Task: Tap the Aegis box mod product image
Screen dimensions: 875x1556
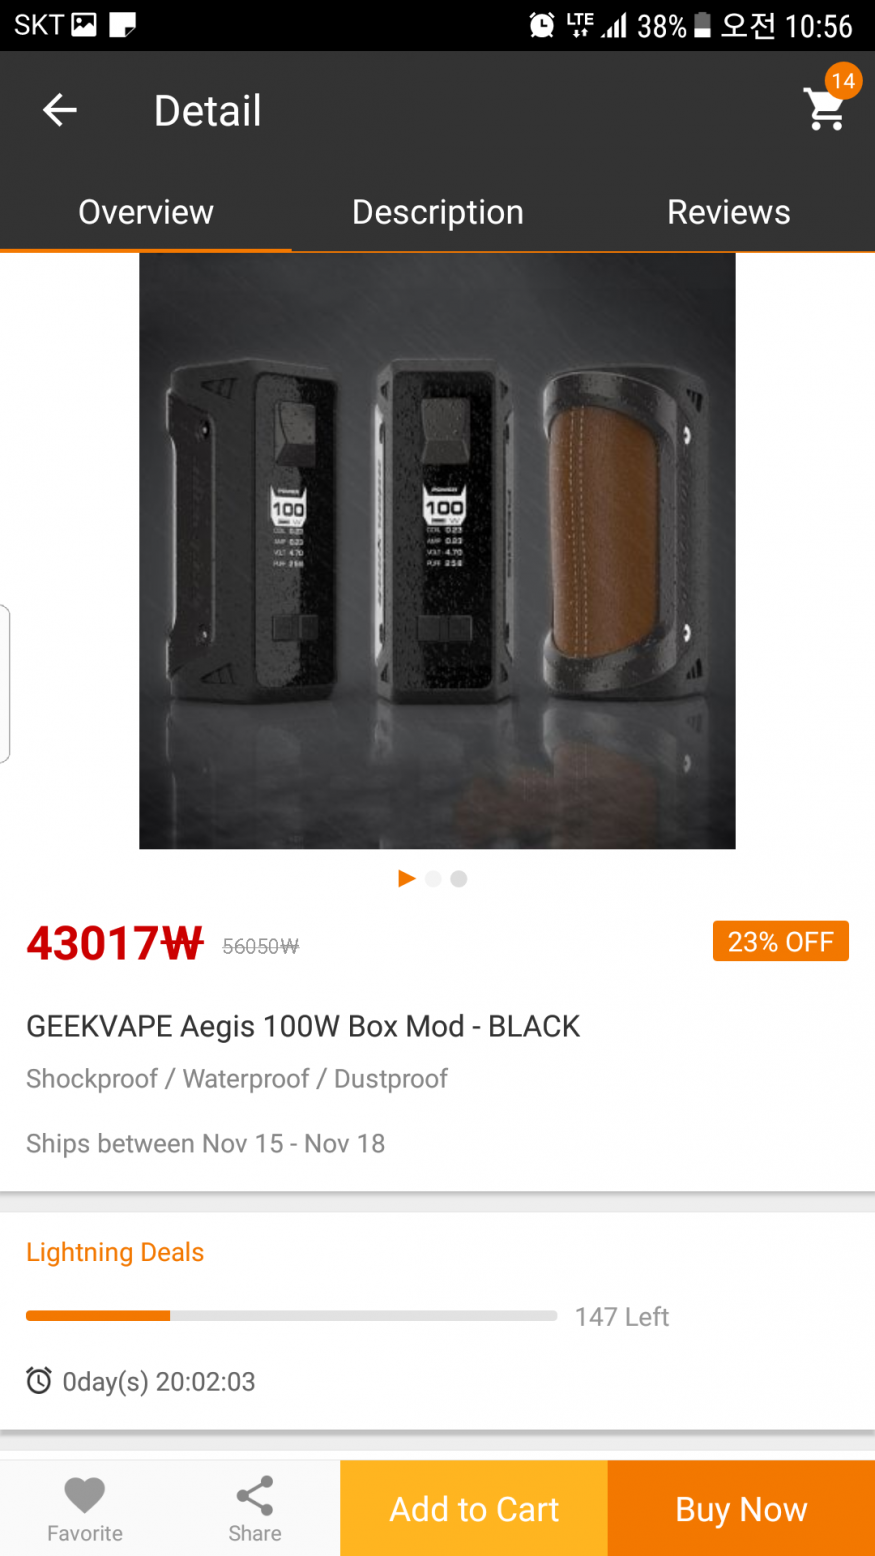Action: [437, 551]
